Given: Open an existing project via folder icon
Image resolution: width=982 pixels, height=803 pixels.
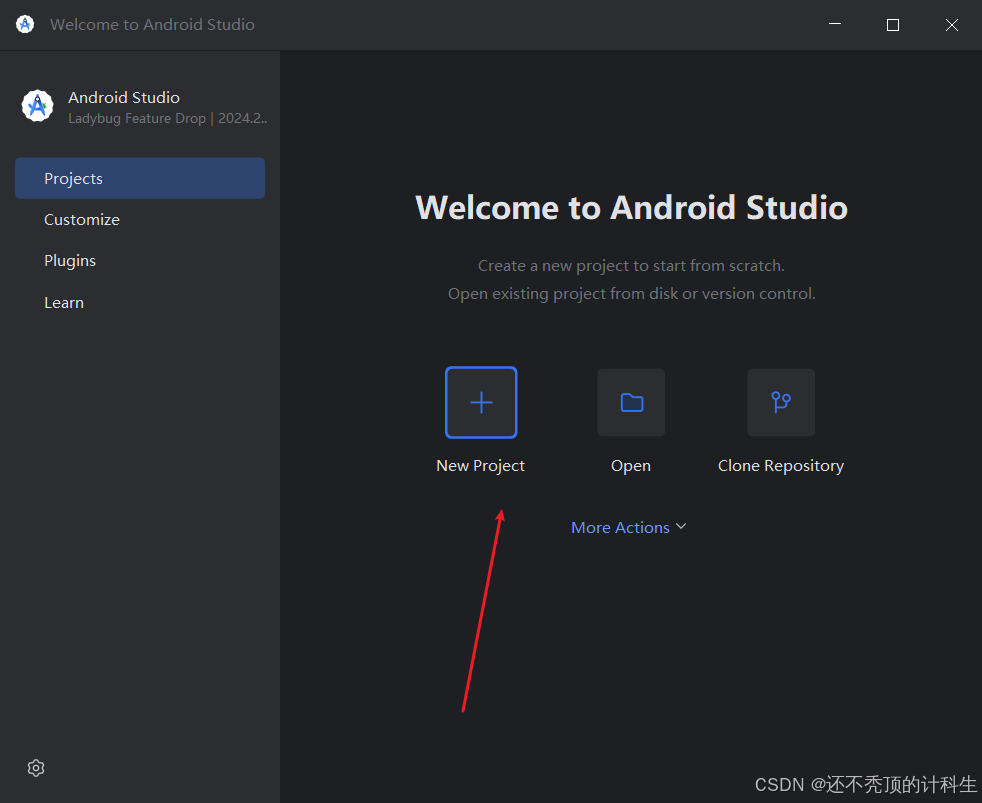Looking at the screenshot, I should coord(631,402).
